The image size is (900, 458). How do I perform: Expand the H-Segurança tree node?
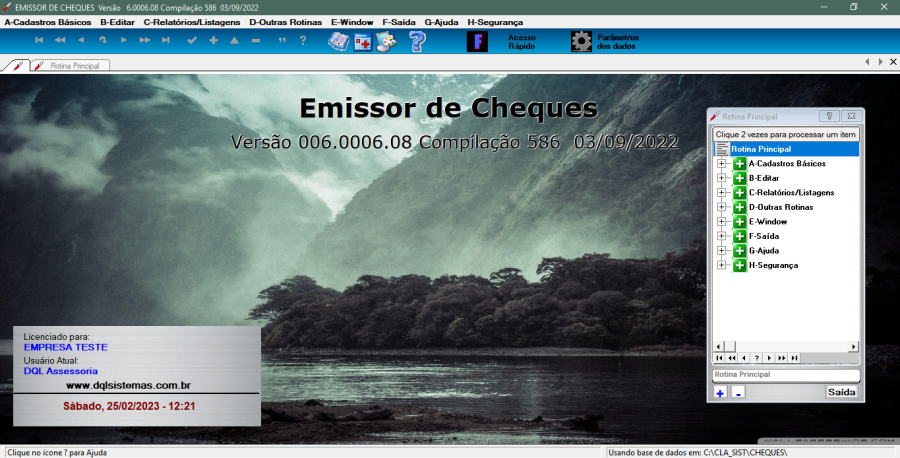(x=721, y=265)
